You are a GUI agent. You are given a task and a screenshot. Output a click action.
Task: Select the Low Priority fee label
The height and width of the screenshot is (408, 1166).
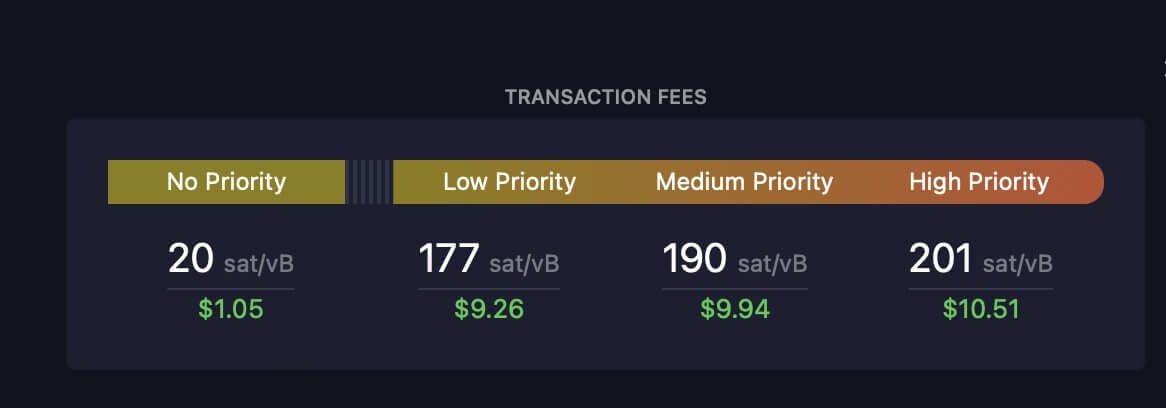coord(509,181)
